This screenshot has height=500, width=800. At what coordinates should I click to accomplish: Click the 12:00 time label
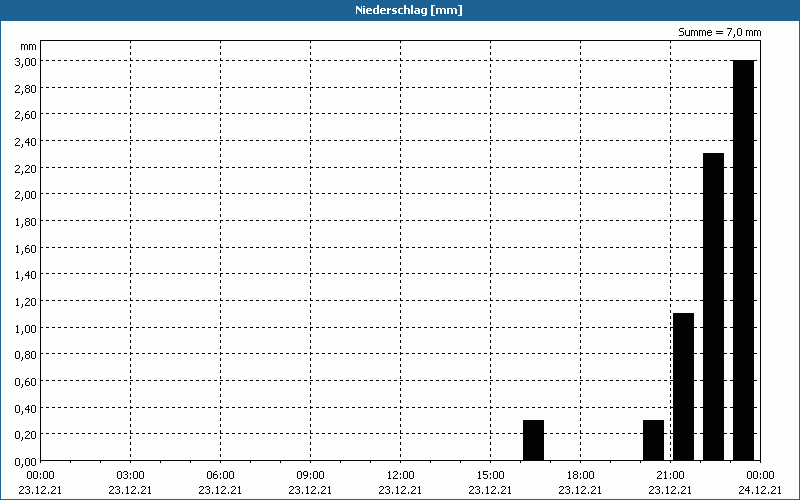[x=401, y=475]
